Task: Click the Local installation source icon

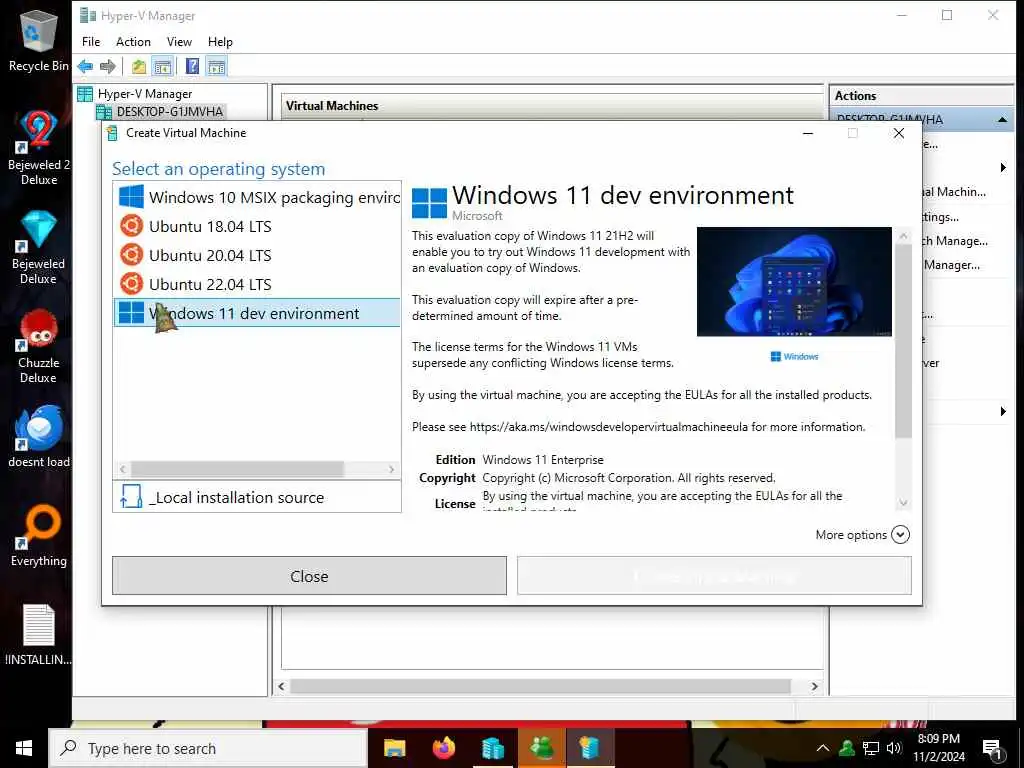Action: point(131,497)
